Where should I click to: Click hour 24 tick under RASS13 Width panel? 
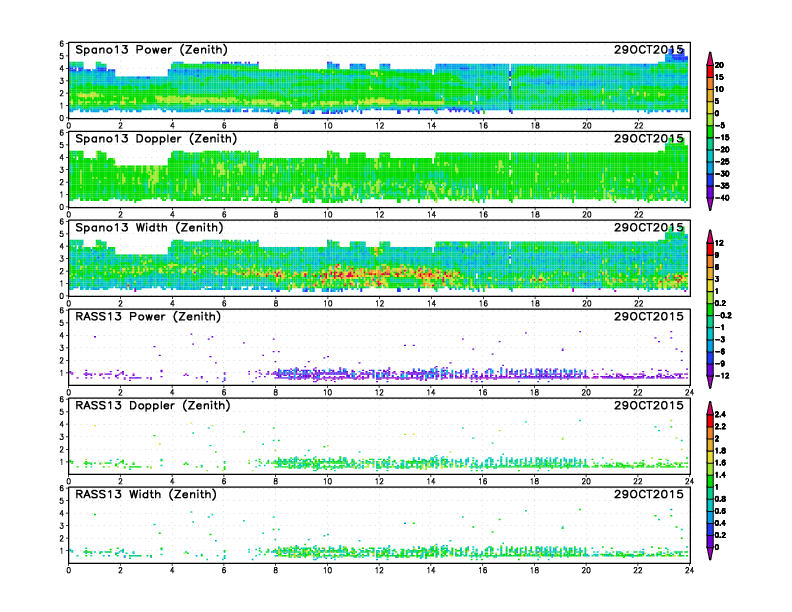(689, 570)
